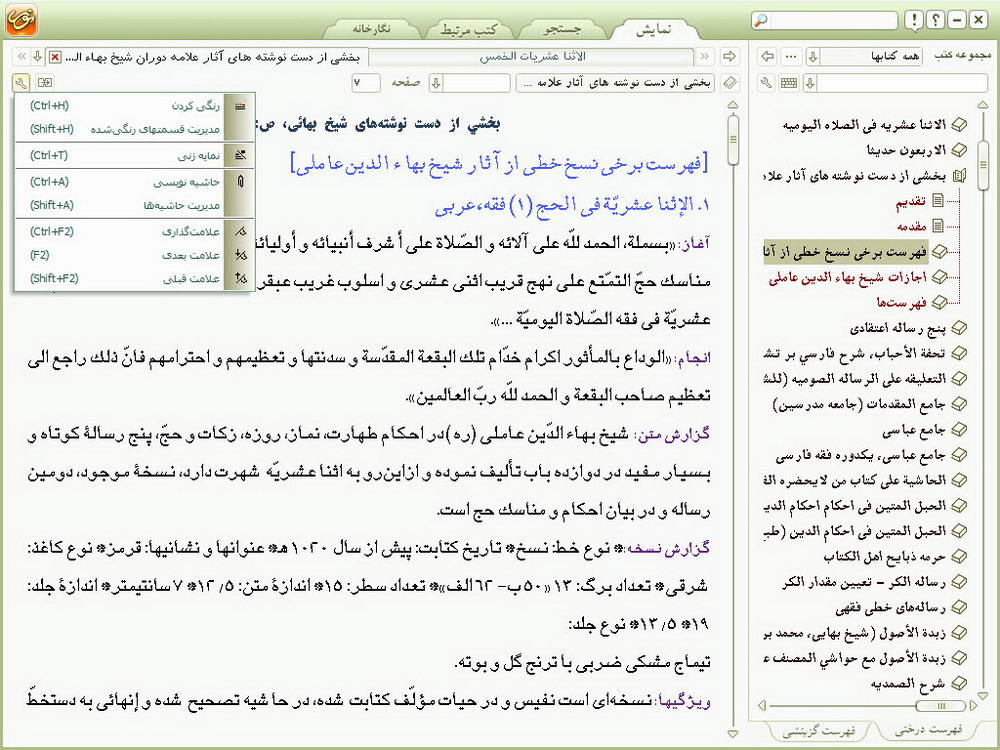This screenshot has height=750, width=1000.
Task: Select پنج رساله اعتقادی in book list
Action: coord(898,328)
